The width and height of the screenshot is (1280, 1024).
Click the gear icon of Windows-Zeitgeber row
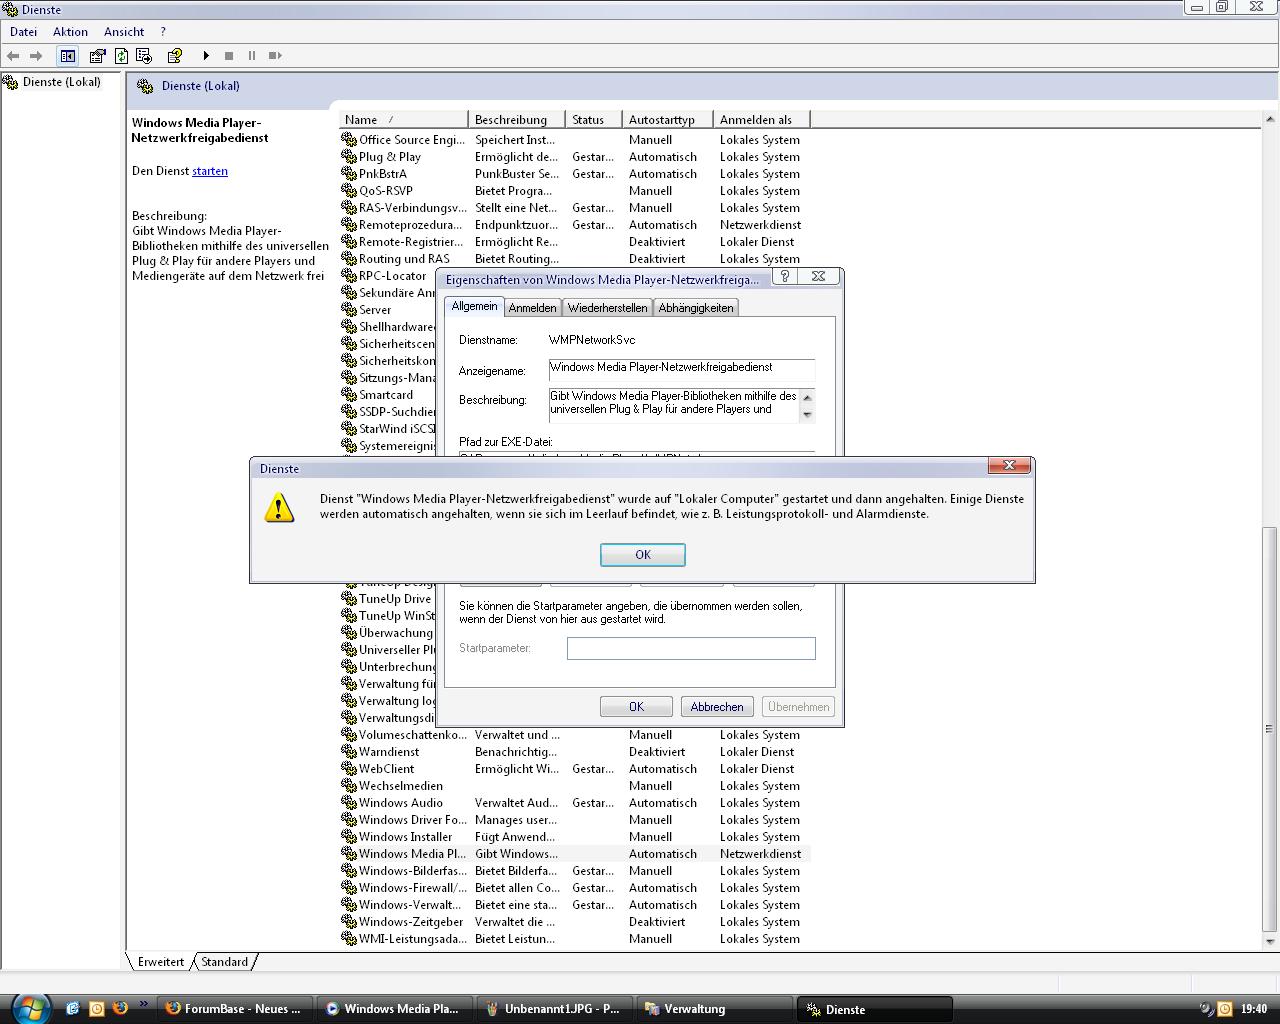[349, 922]
